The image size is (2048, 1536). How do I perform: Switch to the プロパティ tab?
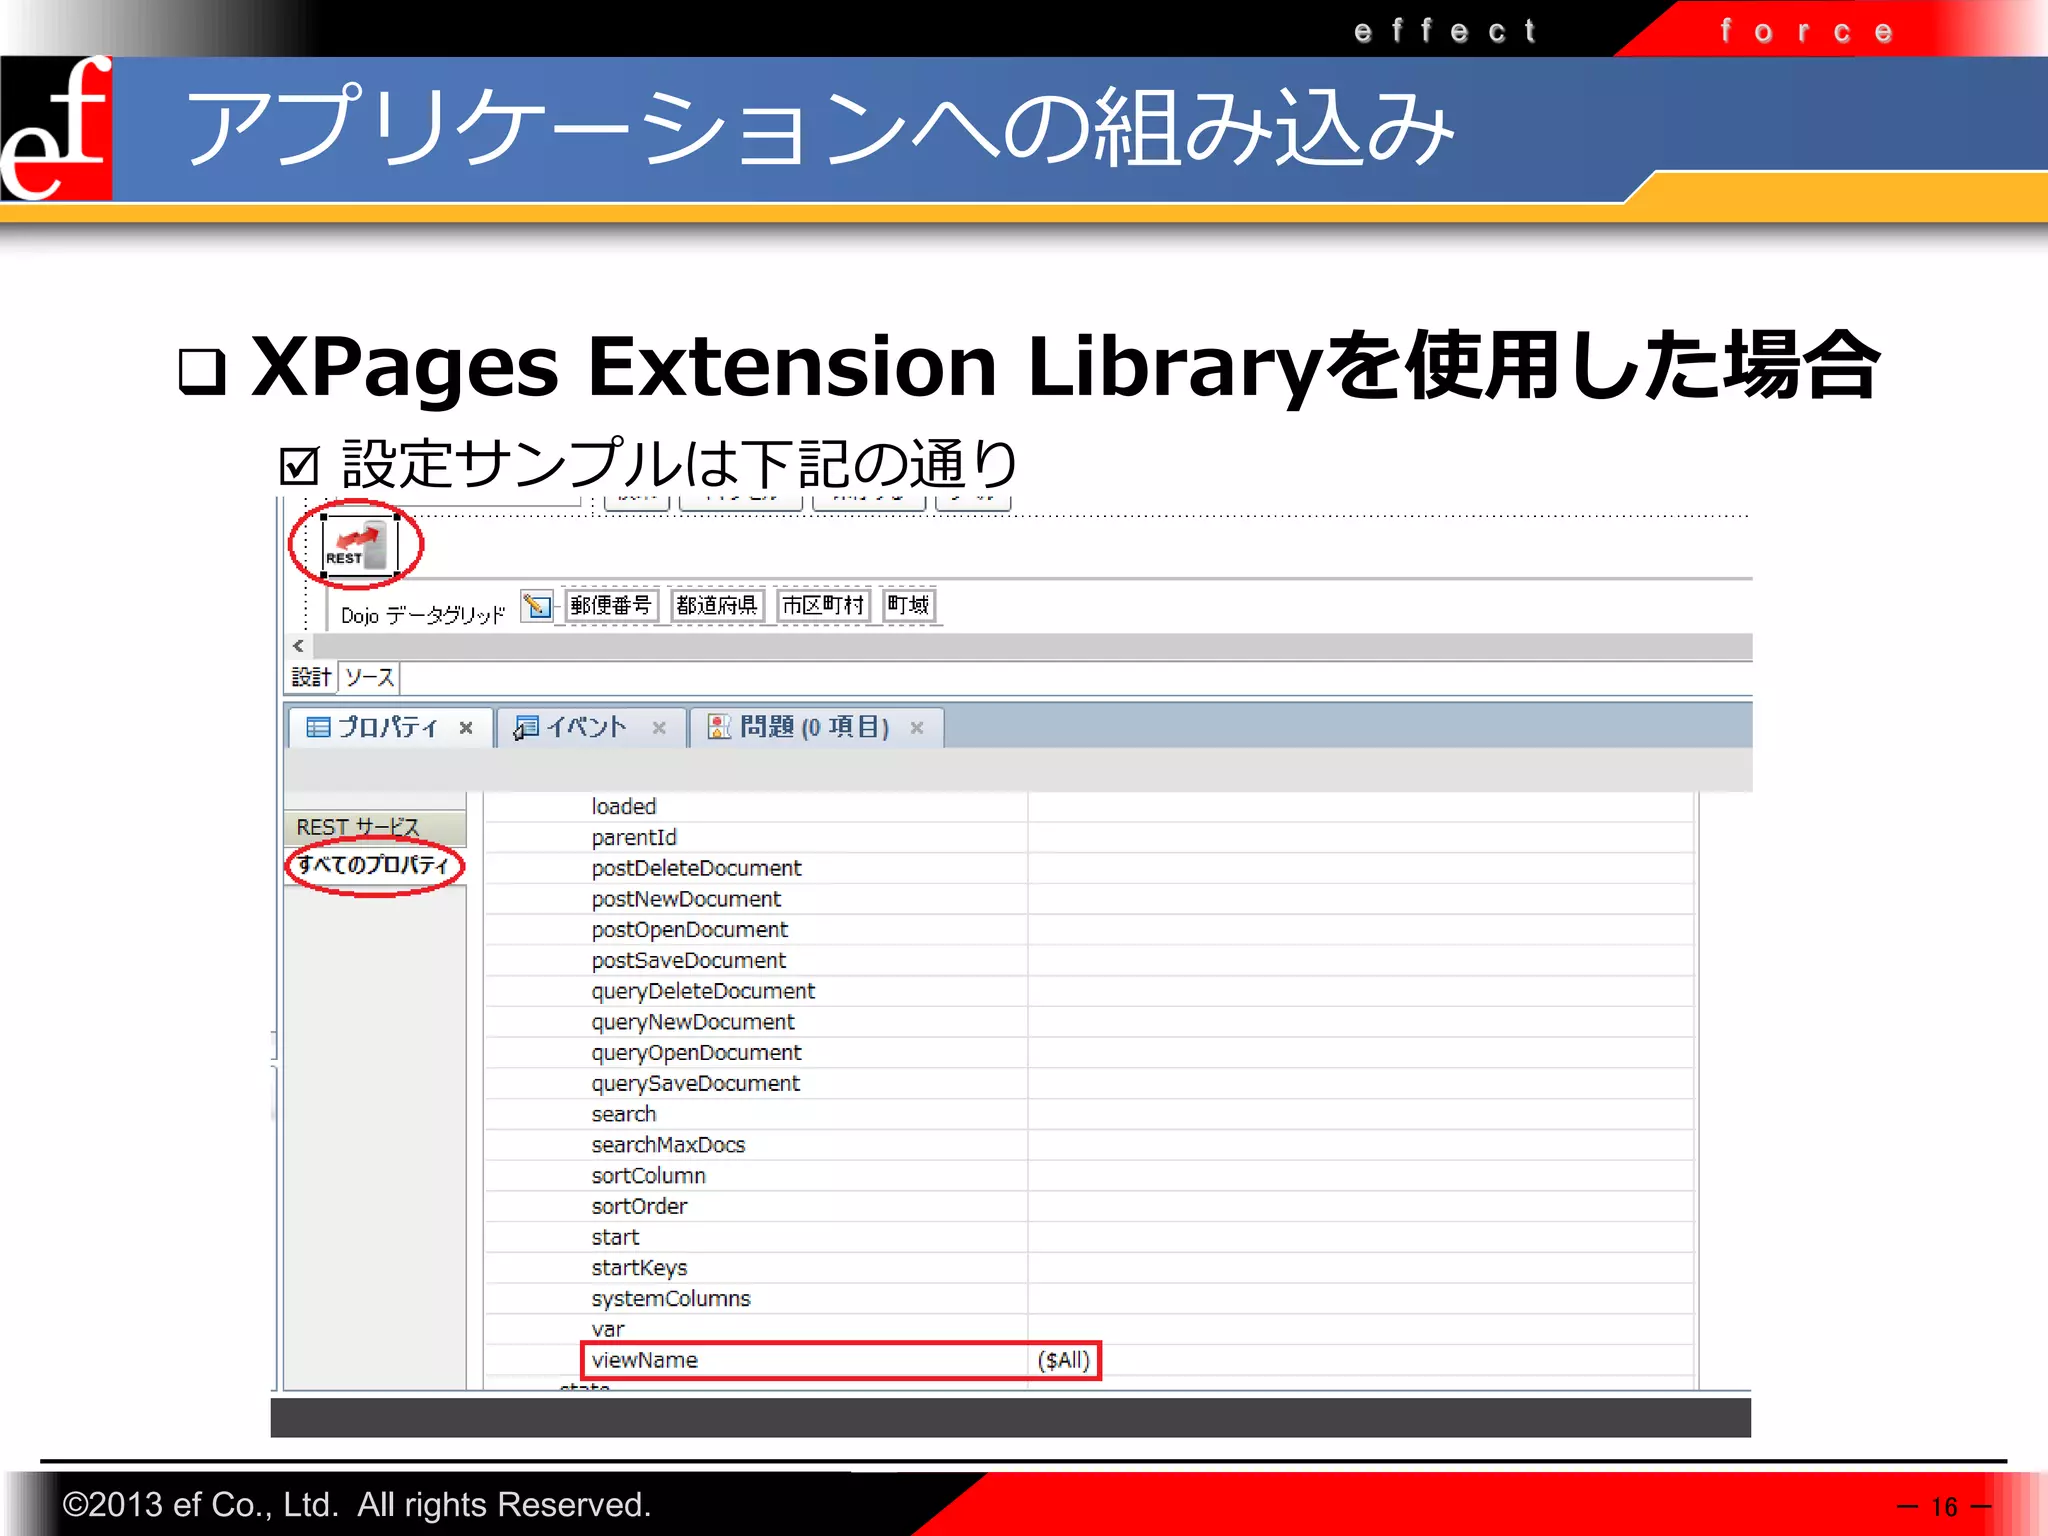coord(390,727)
